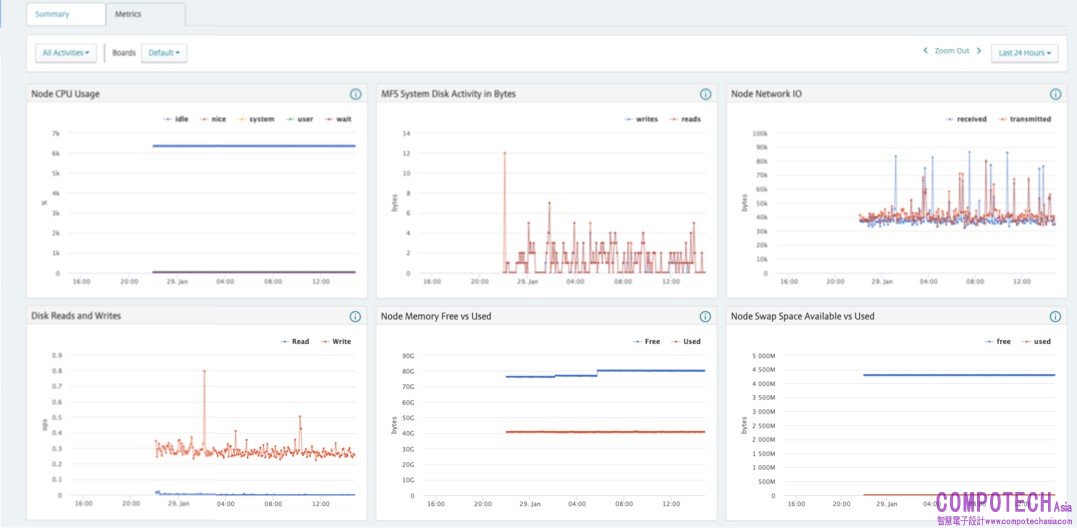Open the Boards Default dropdown
Viewport: 1077px width, 532px height.
(164, 53)
